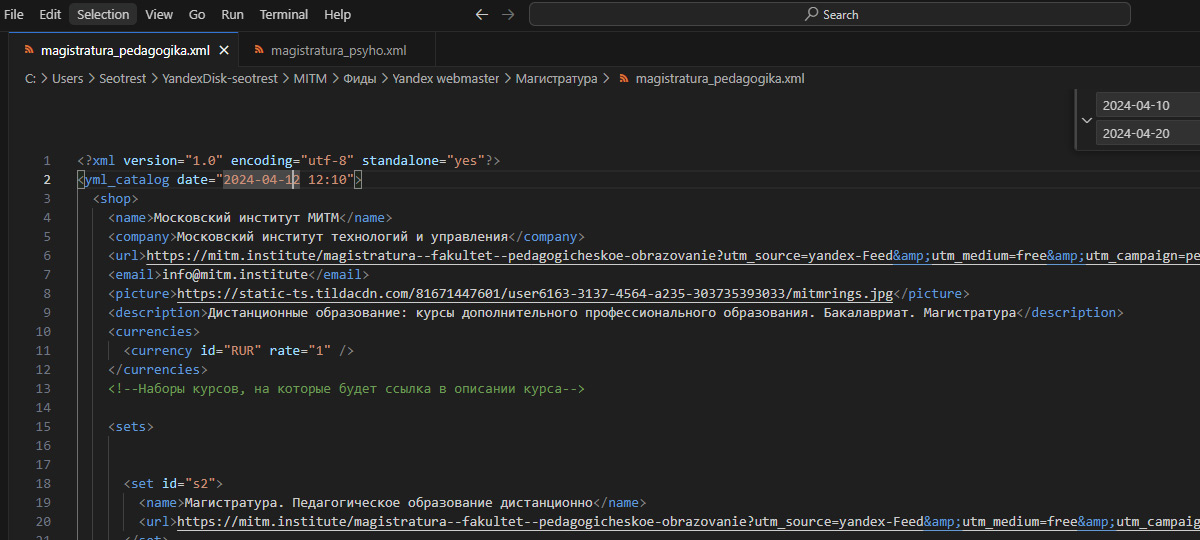Click the email info@mitm.institute on line 7
Screen dimensions: 1200x540
[232, 274]
